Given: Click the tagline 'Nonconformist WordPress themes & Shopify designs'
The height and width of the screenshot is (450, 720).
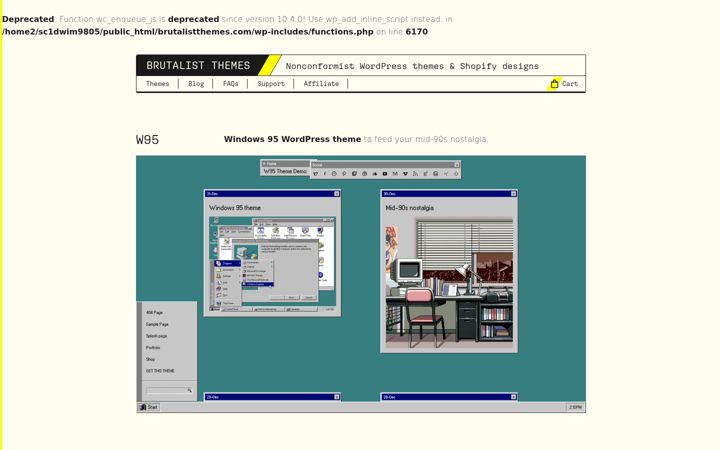Looking at the screenshot, I should tap(412, 66).
